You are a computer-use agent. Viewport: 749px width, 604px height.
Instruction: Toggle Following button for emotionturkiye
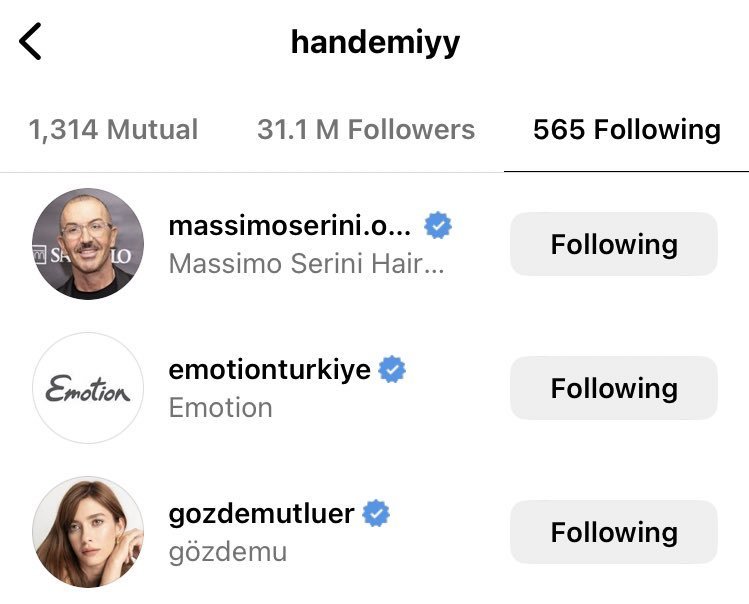(614, 388)
